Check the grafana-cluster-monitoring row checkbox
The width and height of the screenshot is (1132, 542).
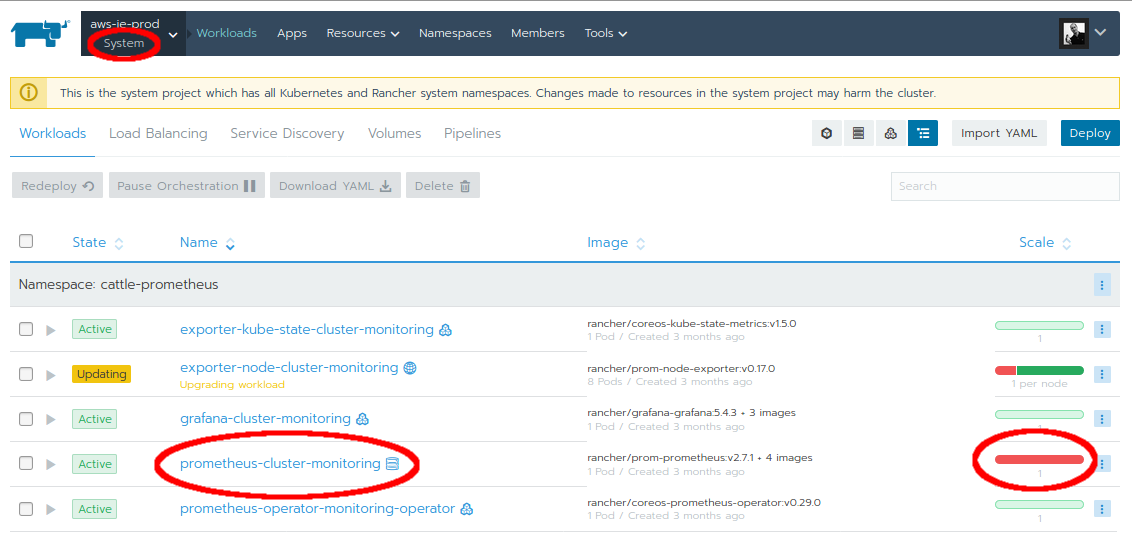(x=26, y=419)
